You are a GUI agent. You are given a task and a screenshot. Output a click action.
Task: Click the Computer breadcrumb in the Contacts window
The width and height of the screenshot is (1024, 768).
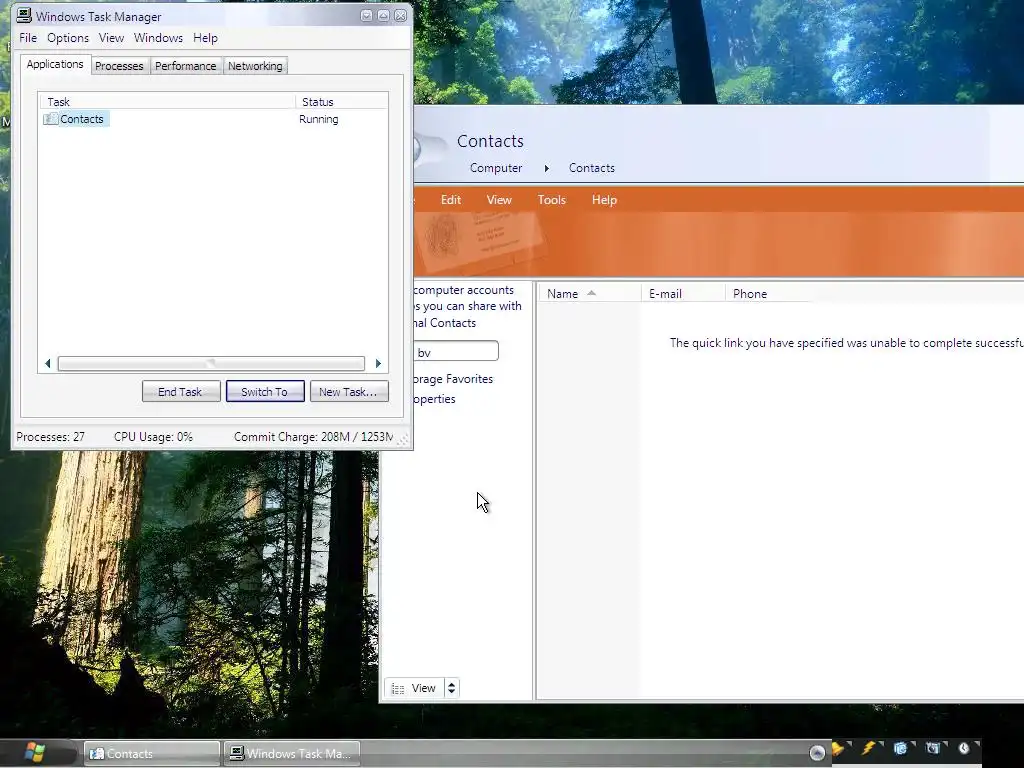(x=496, y=168)
